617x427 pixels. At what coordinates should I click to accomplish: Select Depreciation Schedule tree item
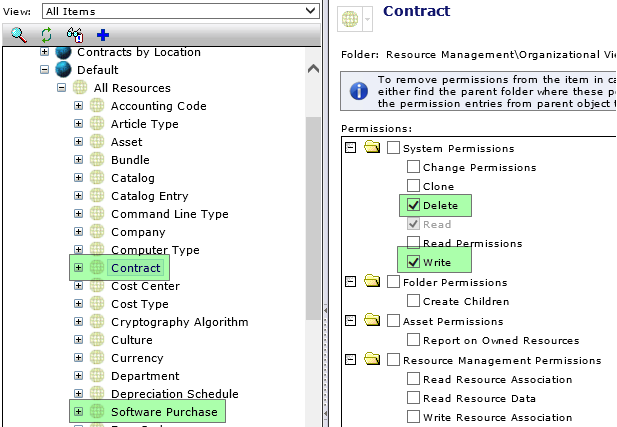pos(175,394)
